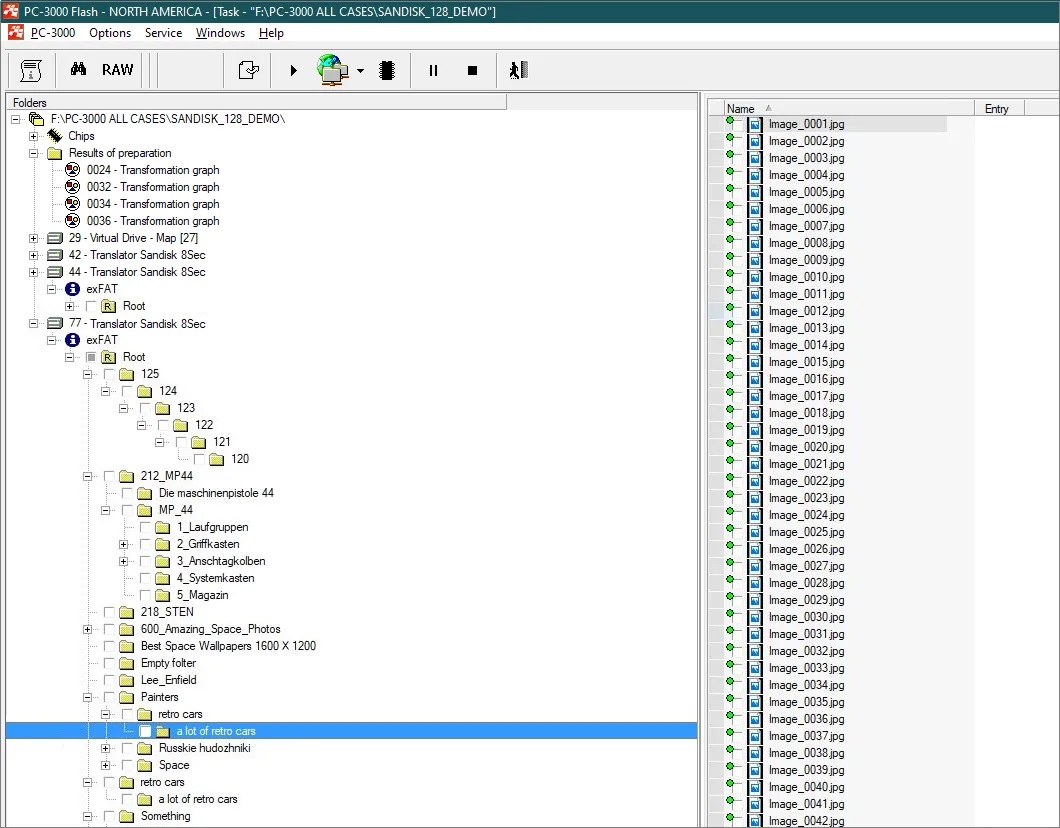This screenshot has height=828, width=1060.
Task: Check the Lee_Enfield folder checkbox
Action: point(109,680)
